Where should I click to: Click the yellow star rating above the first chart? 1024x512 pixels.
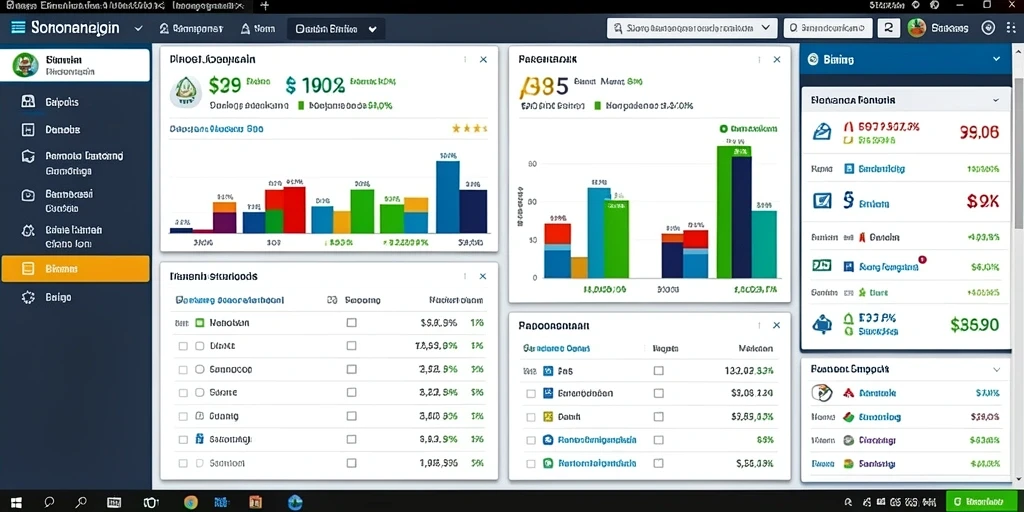pos(470,129)
